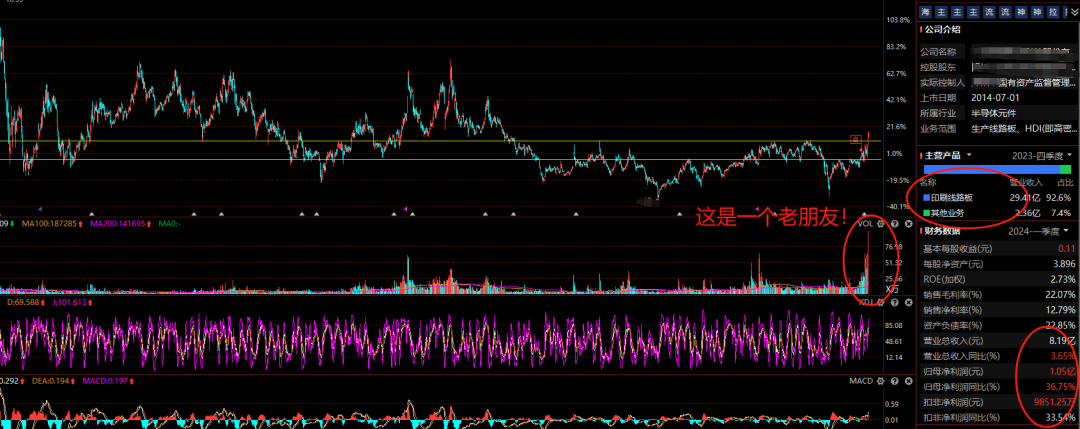
Task: Select the 扣非净利润(元) row
Action: [x=998, y=402]
